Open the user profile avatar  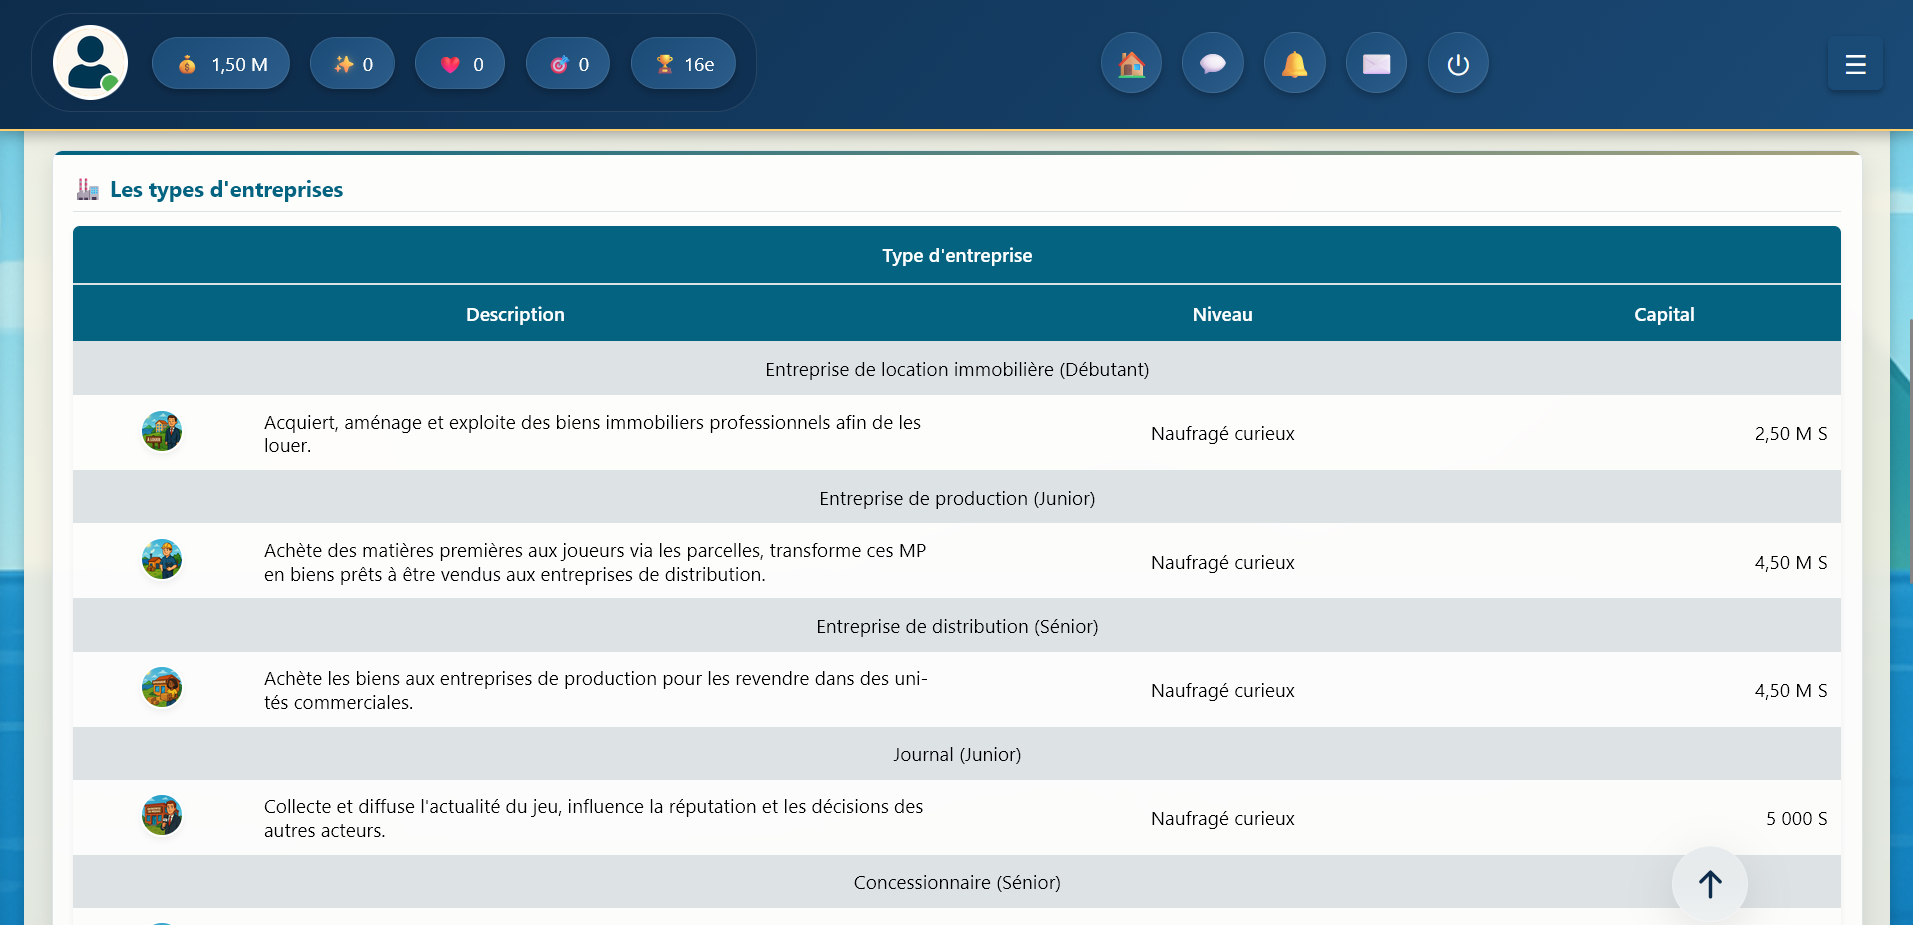coord(90,63)
